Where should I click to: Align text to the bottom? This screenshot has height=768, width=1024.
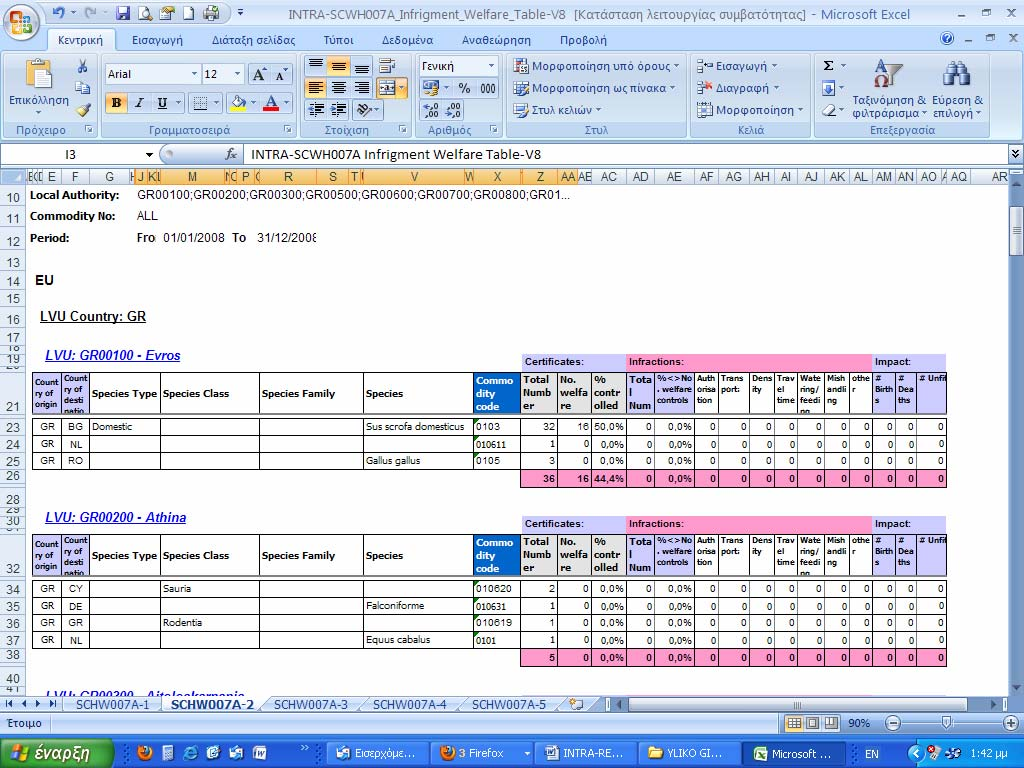(361, 65)
